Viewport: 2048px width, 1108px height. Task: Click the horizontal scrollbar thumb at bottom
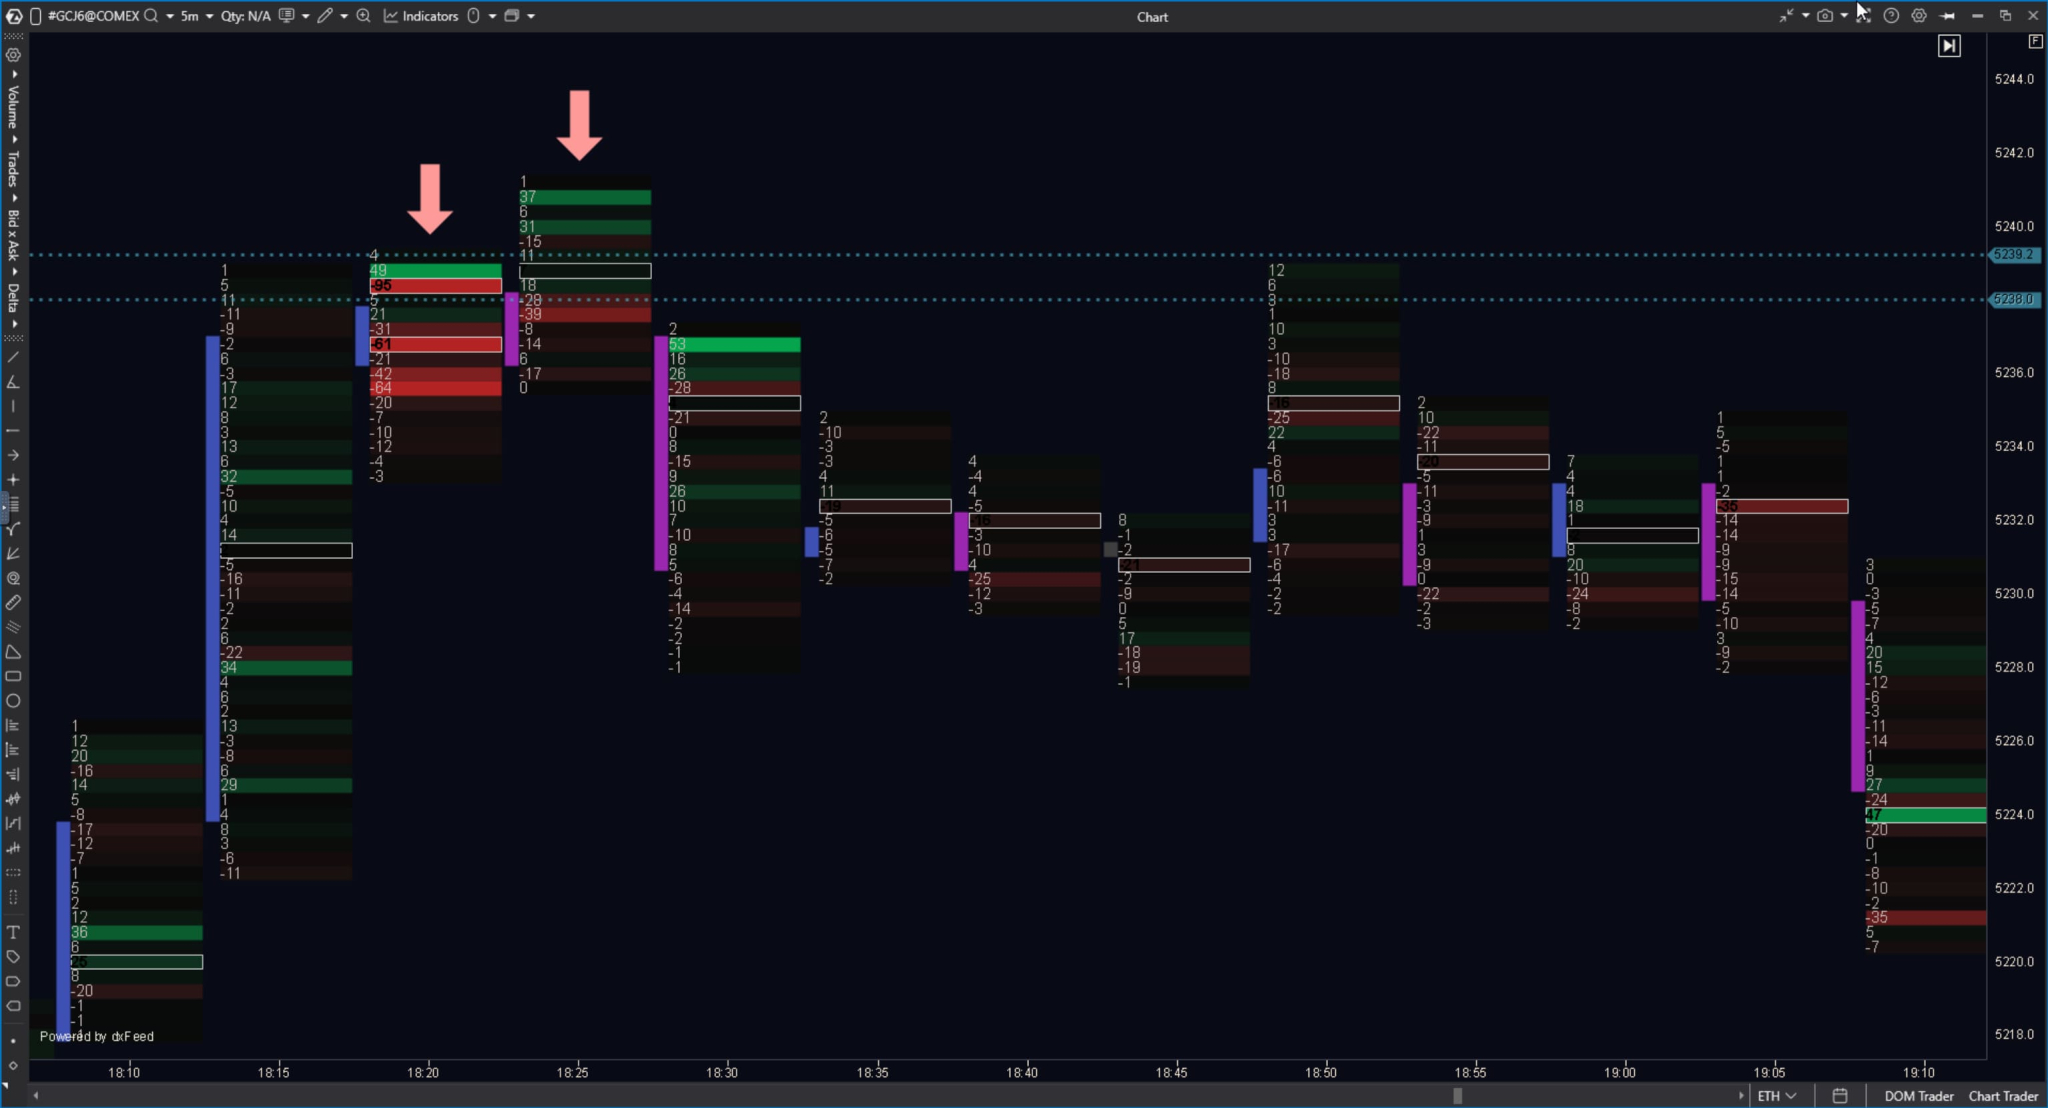tap(1457, 1096)
